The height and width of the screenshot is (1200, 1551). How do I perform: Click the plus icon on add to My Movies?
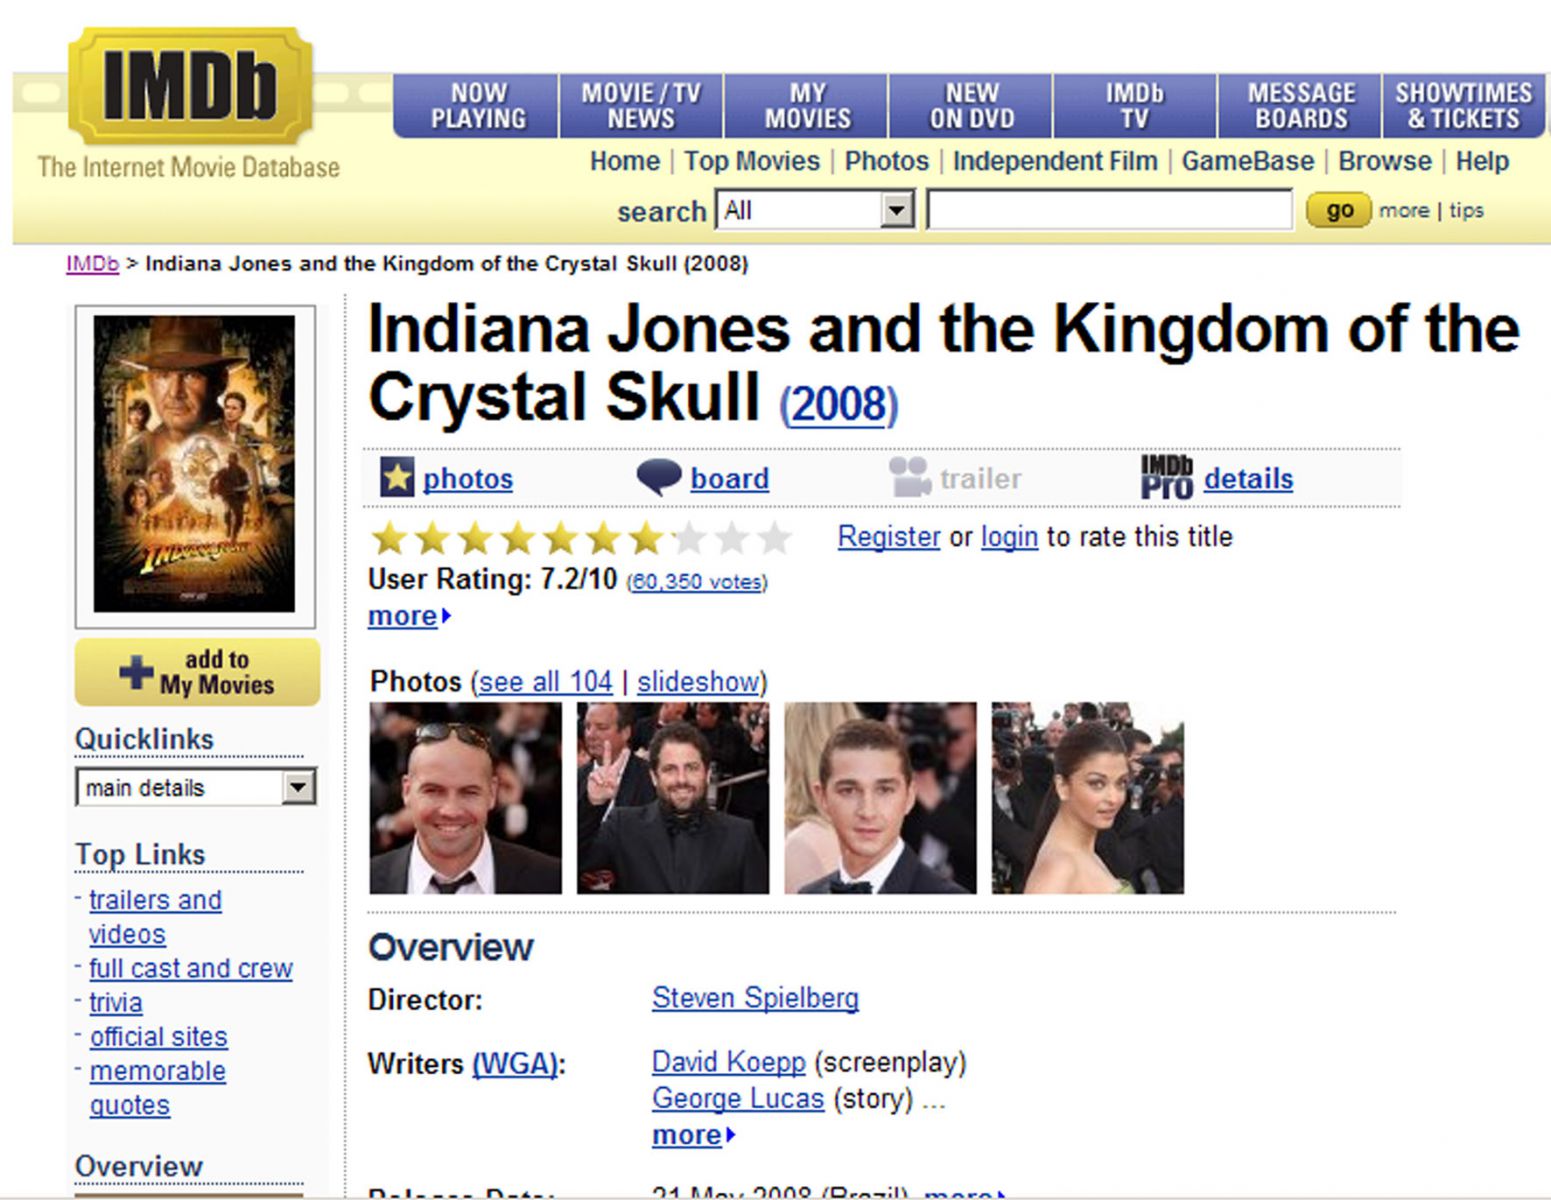(136, 672)
